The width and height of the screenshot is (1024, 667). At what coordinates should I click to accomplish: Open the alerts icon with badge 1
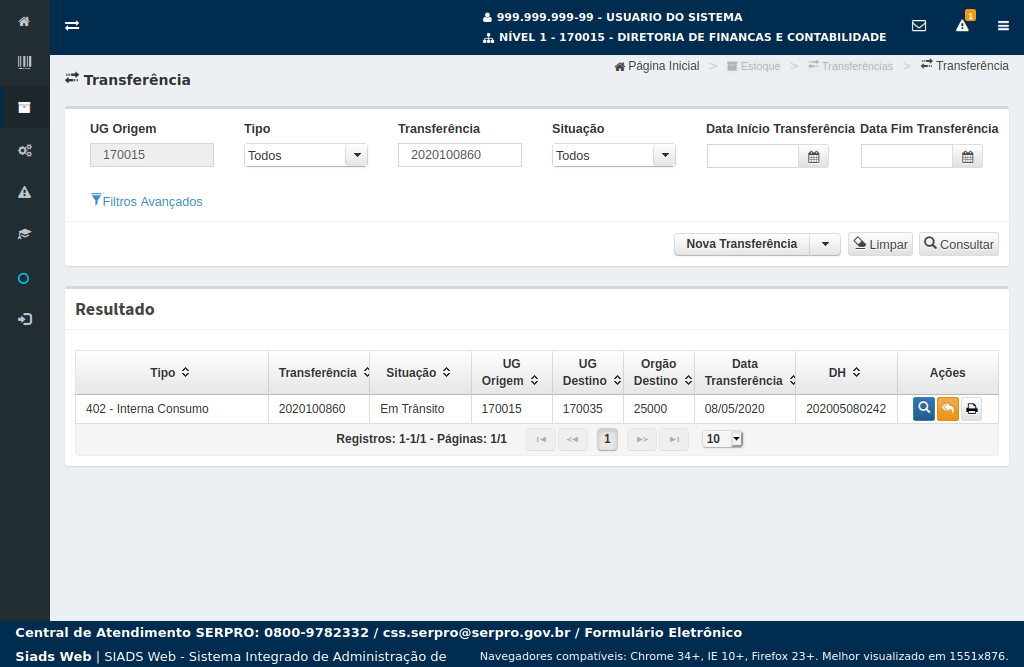963,25
